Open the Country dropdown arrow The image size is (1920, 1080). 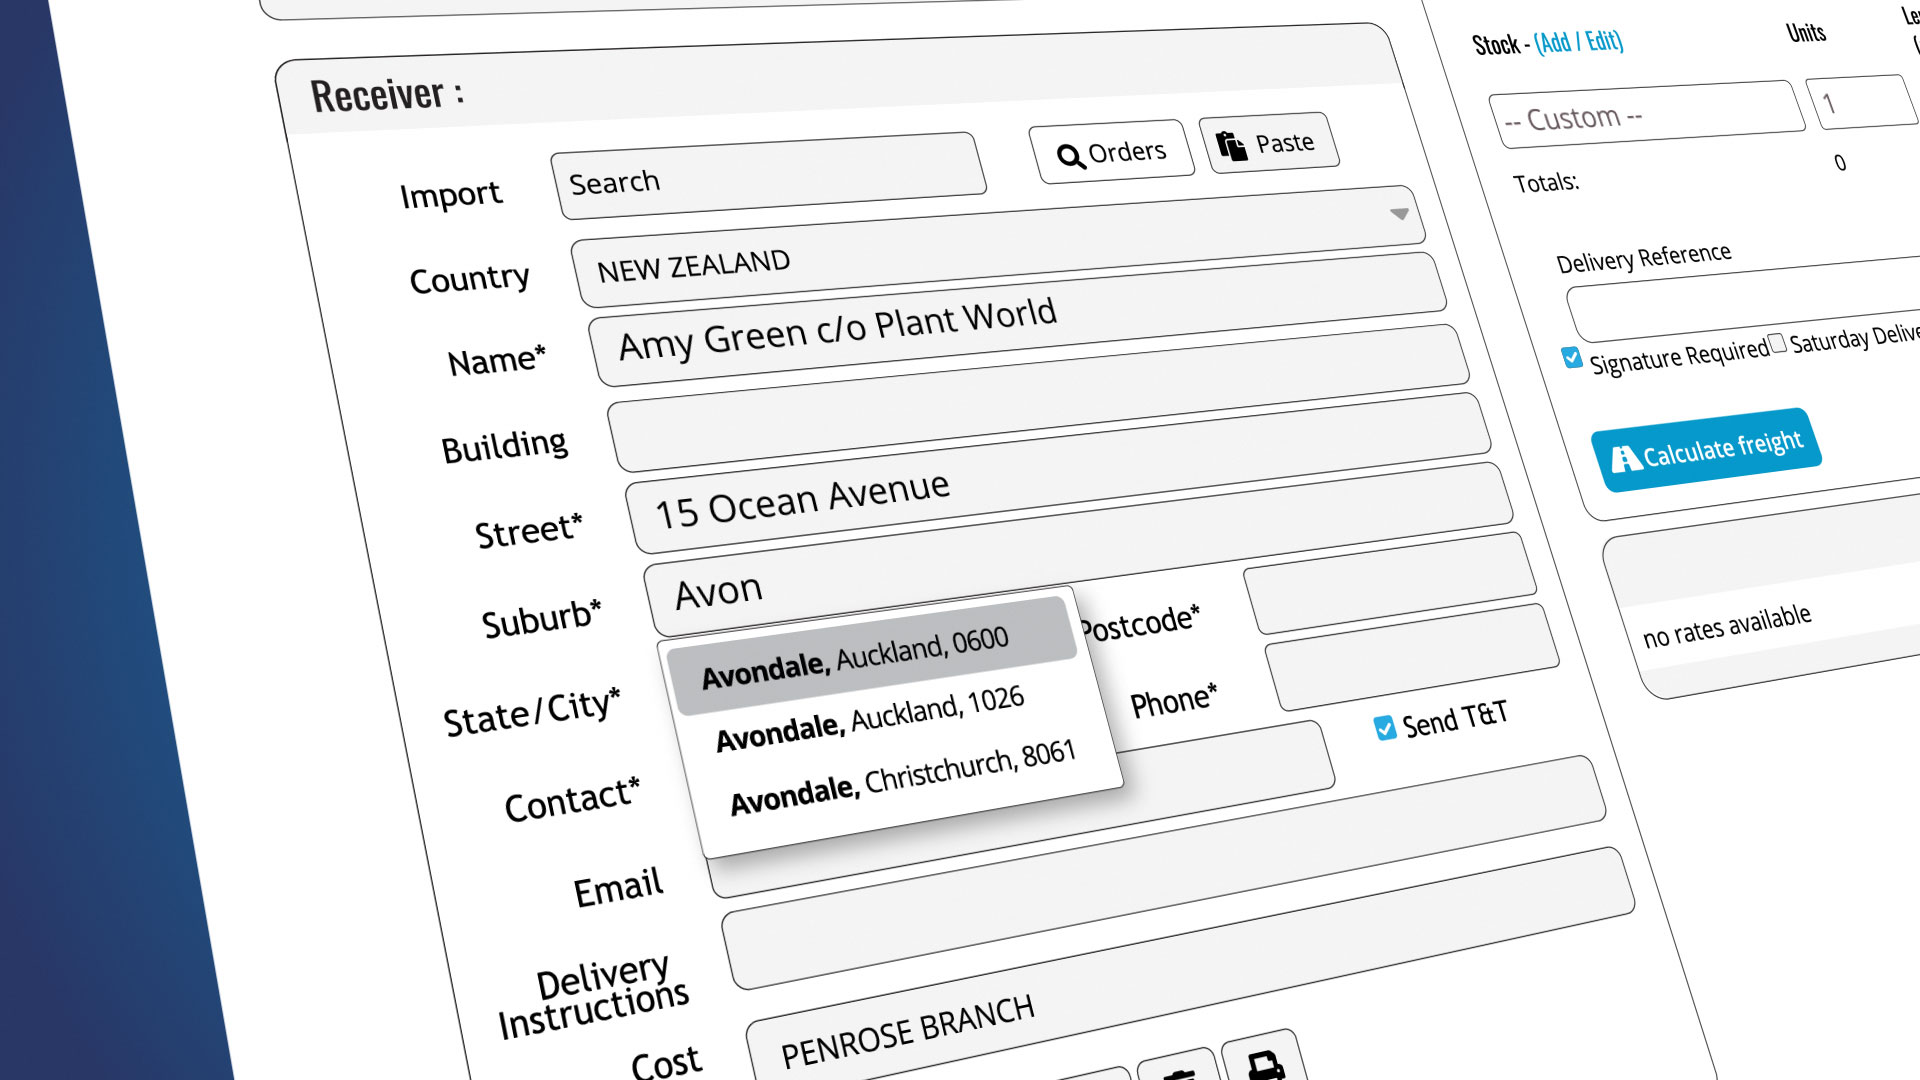[1399, 214]
